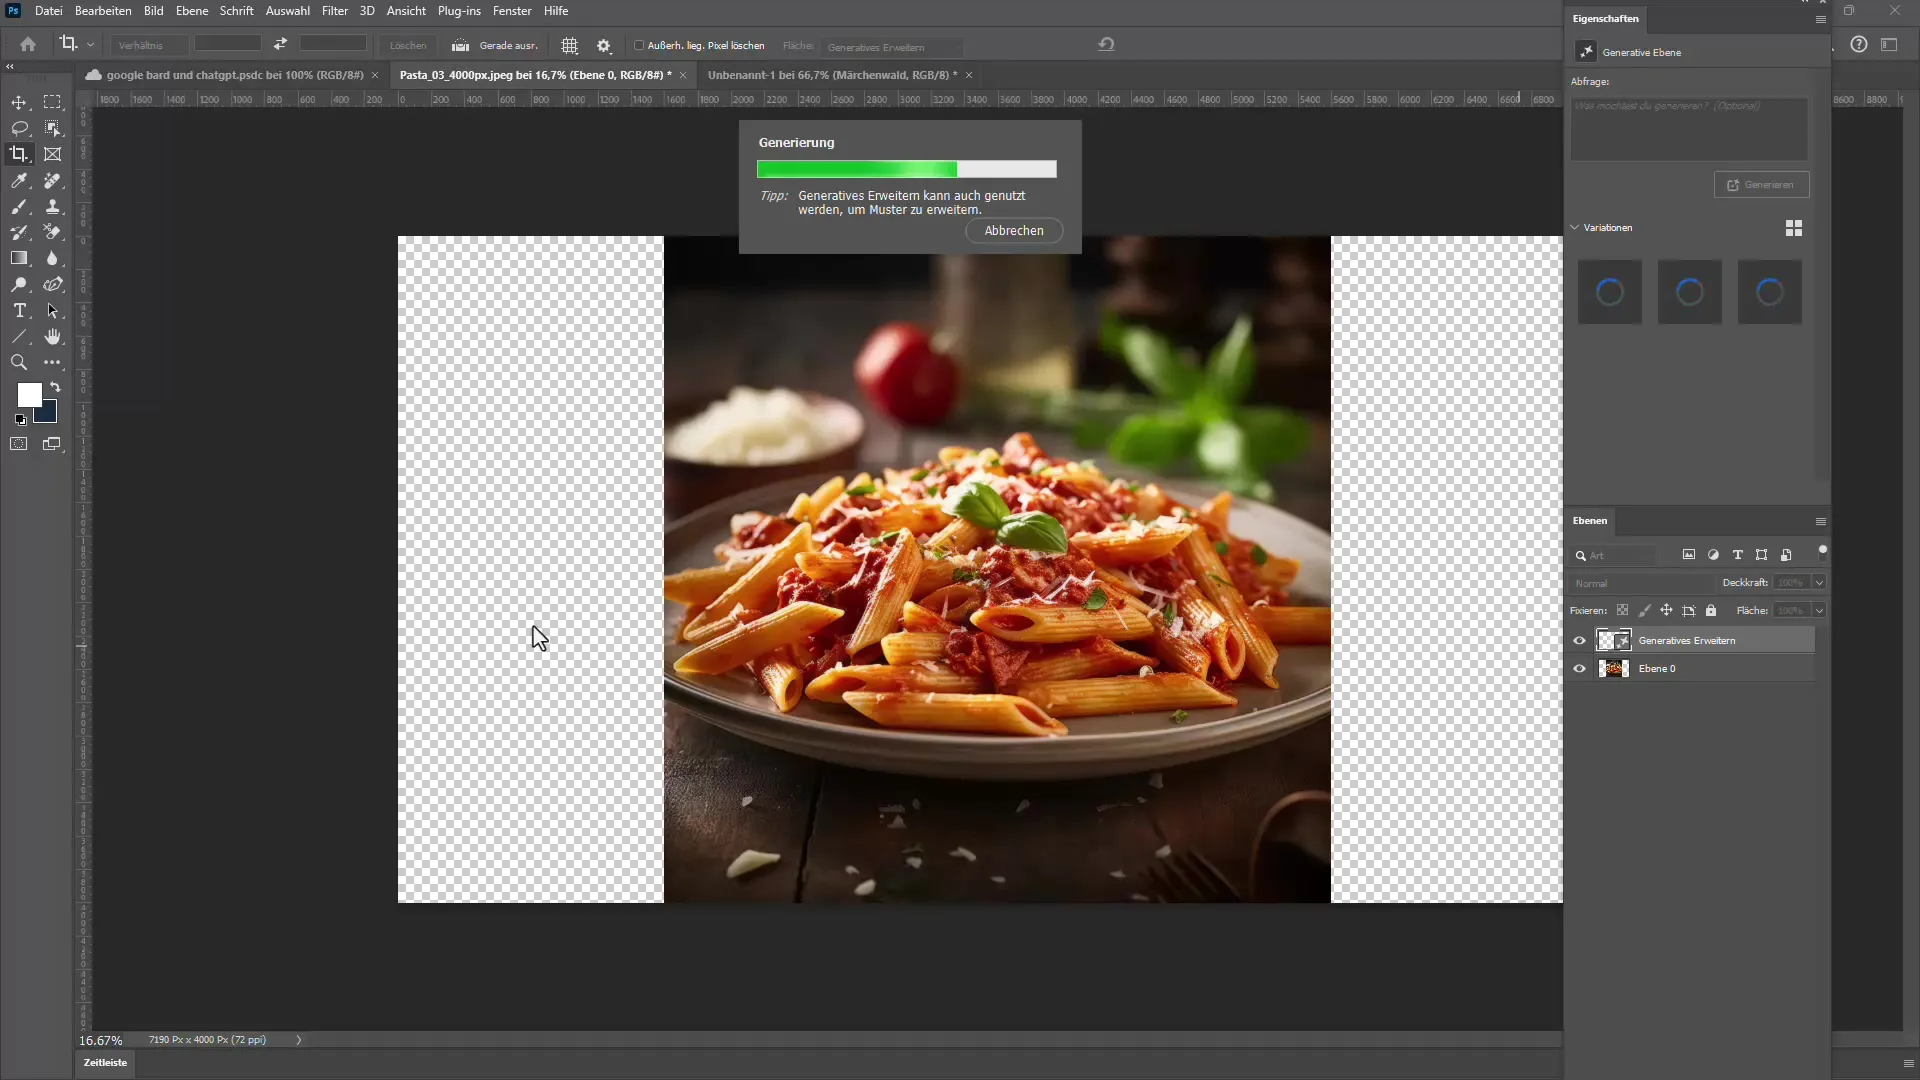The image size is (1920, 1080).
Task: Click Filter menu item
Action: [334, 11]
